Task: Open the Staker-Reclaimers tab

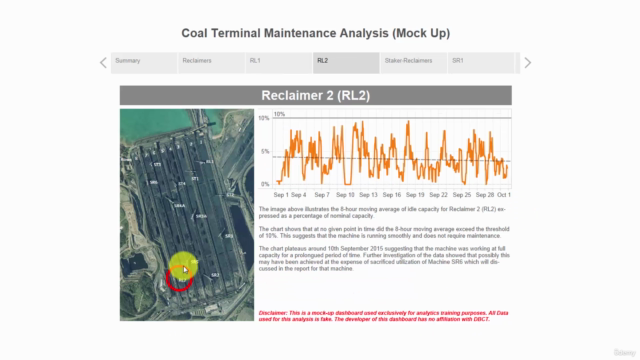Action: (x=413, y=63)
